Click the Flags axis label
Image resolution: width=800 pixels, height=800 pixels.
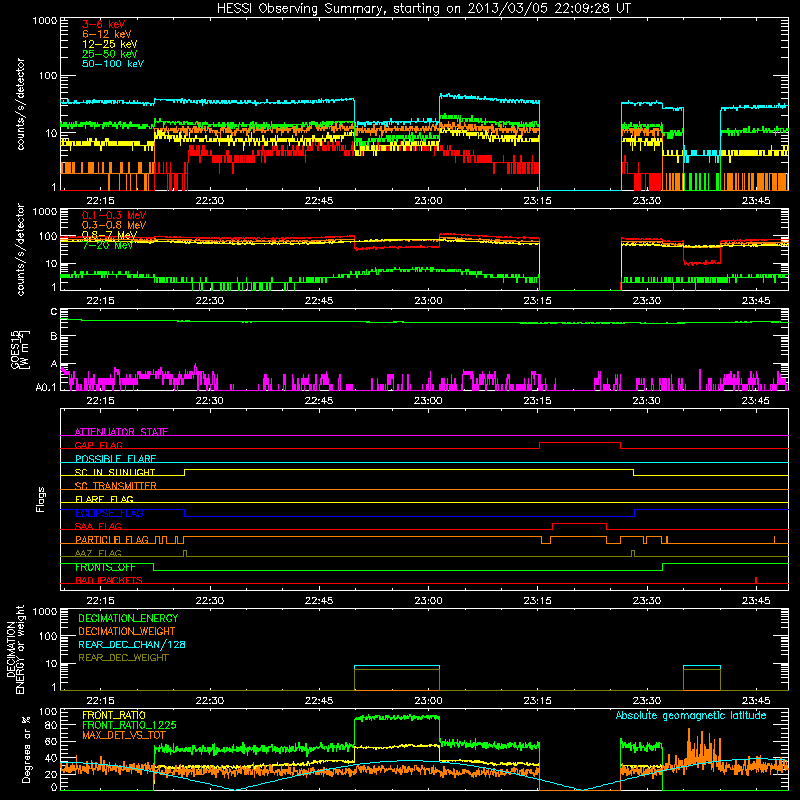[41, 499]
